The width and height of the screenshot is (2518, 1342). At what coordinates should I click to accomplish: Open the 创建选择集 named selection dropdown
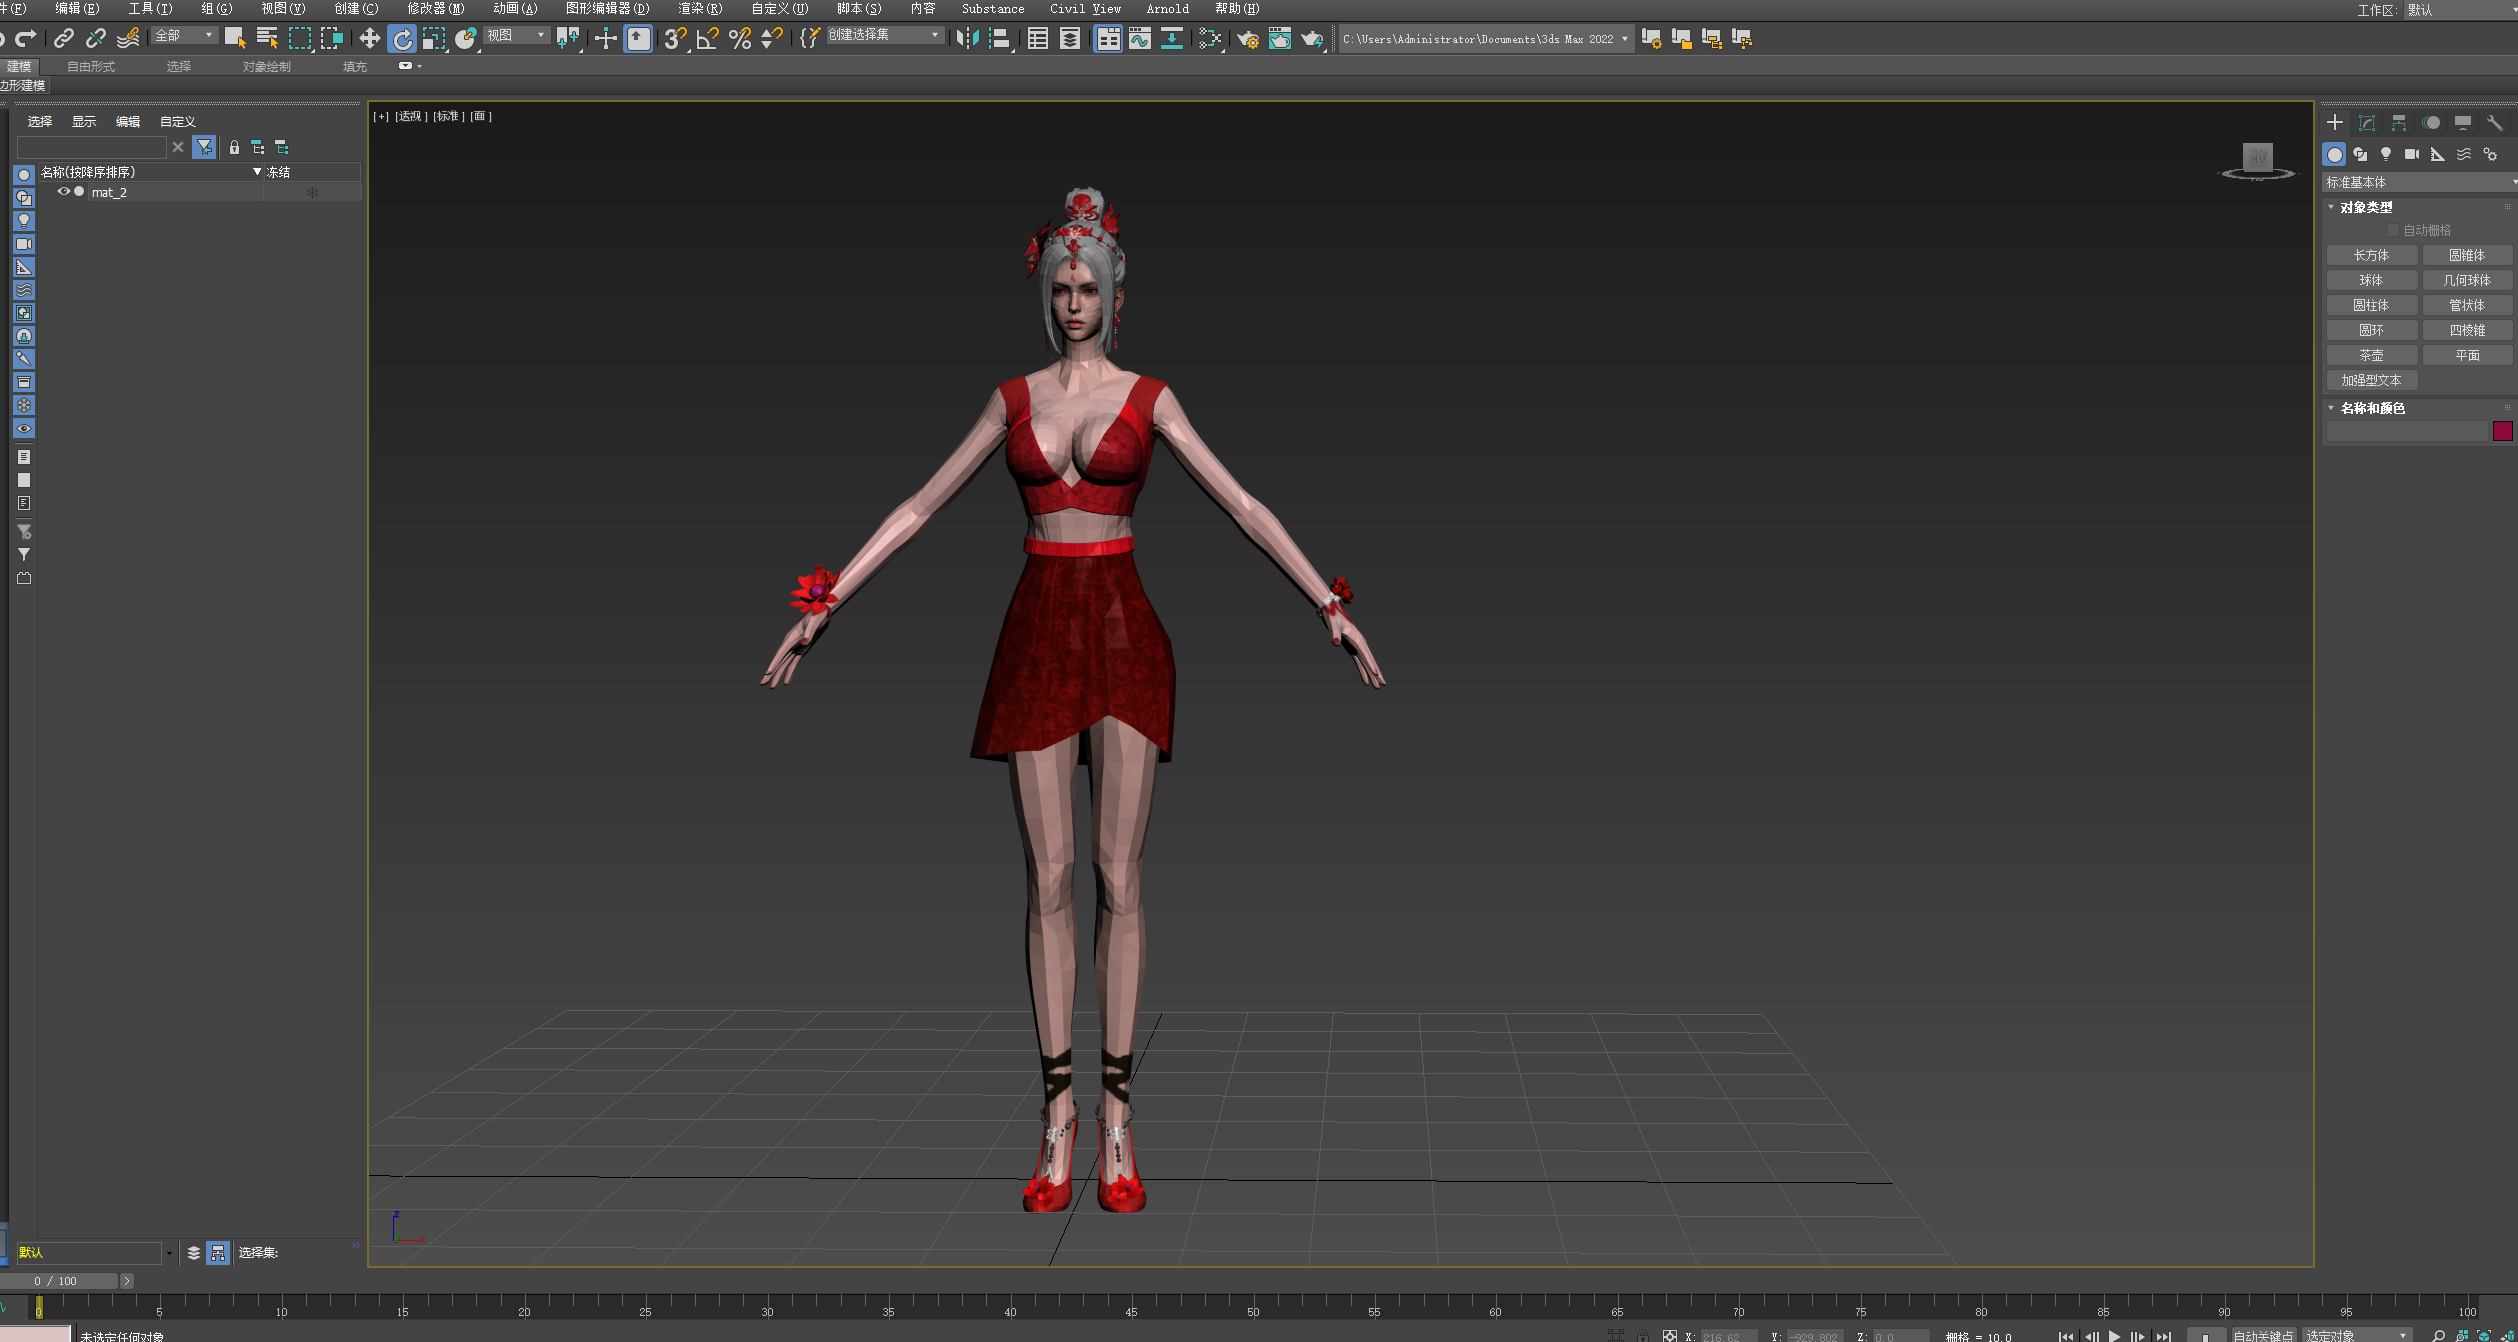point(885,35)
